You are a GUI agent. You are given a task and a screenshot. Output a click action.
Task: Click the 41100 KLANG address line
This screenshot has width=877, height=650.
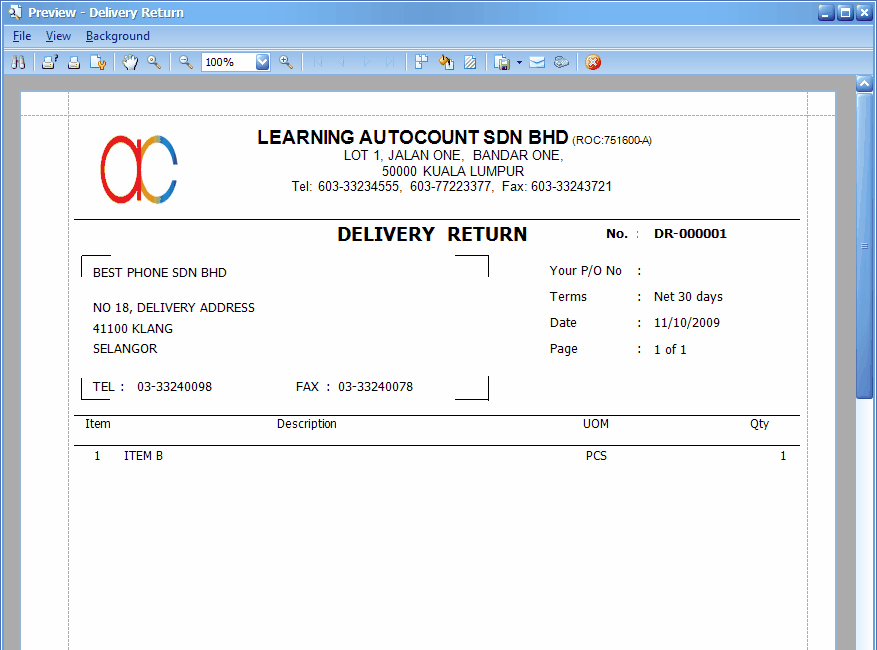(133, 328)
